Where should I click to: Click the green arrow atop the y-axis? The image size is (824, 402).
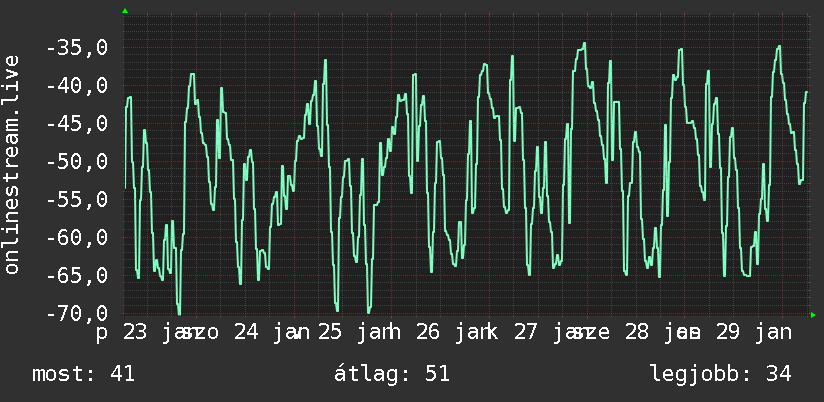pos(125,11)
